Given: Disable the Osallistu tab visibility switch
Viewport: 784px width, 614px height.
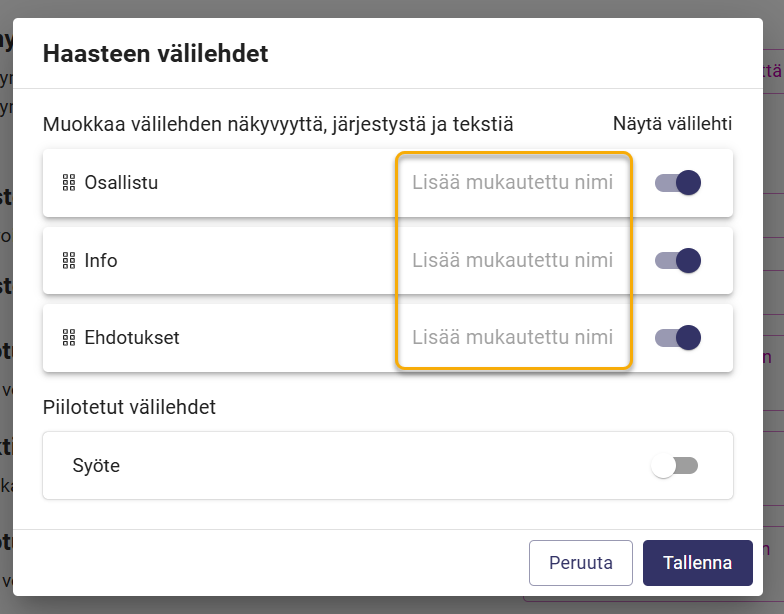Looking at the screenshot, I should pyautogui.click(x=678, y=182).
